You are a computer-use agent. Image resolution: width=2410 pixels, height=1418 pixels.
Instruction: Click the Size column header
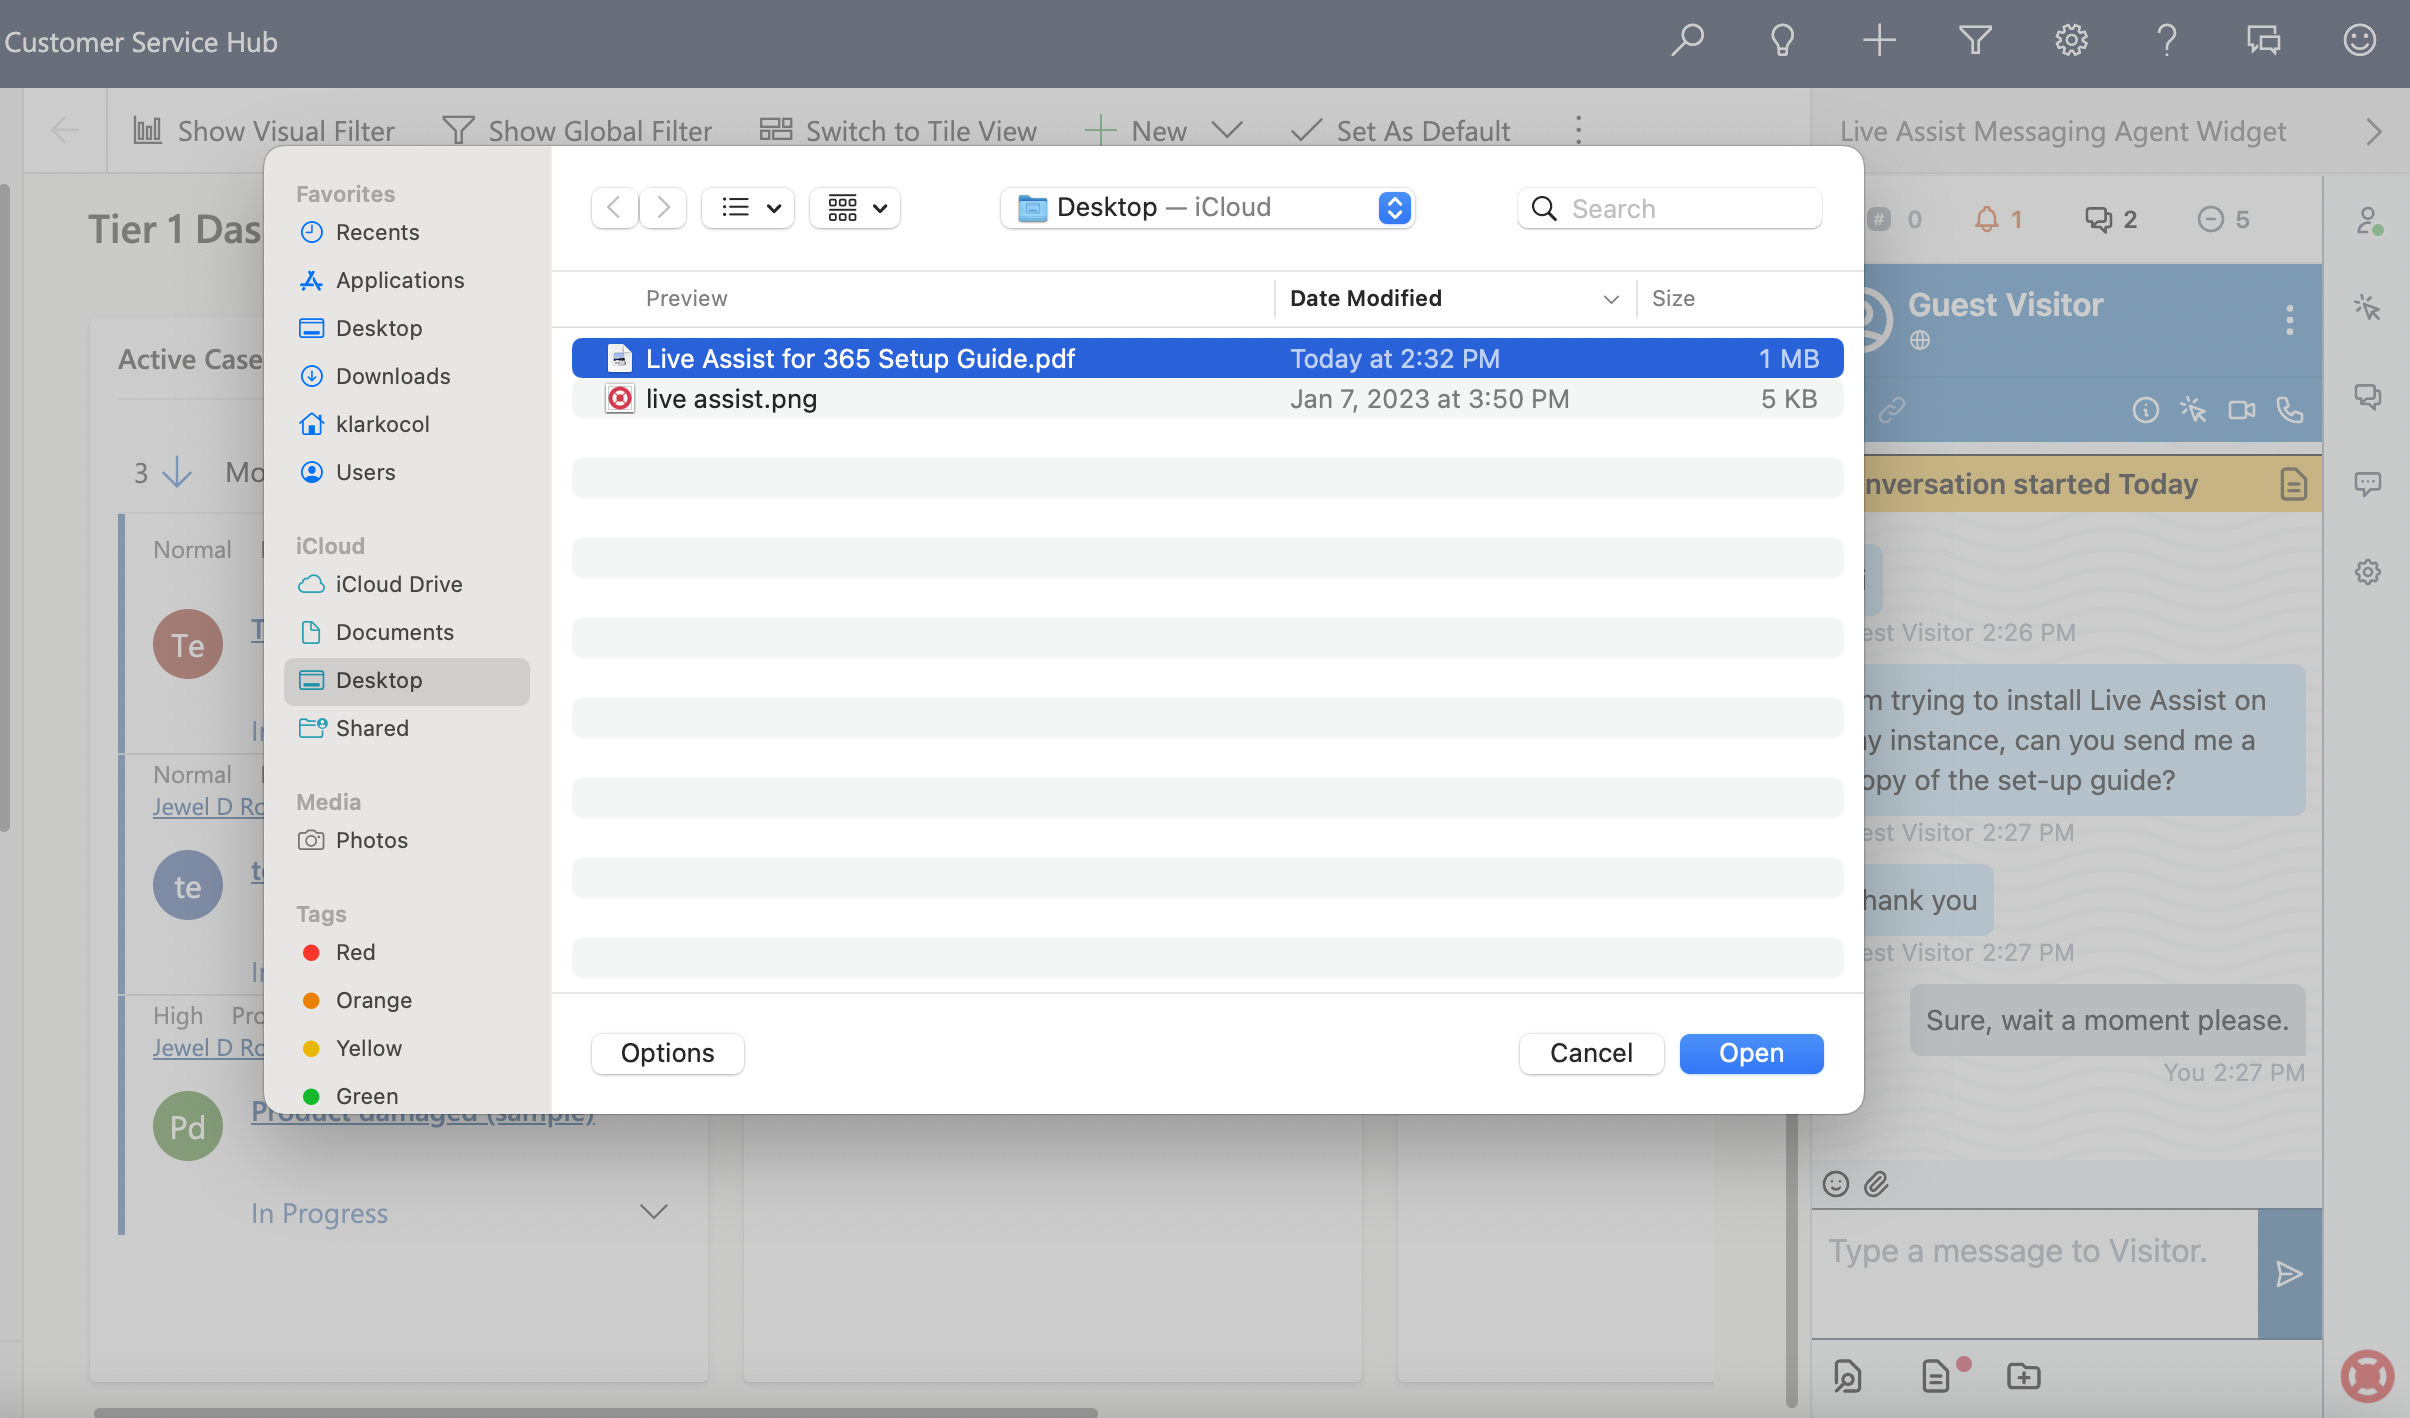point(1673,298)
